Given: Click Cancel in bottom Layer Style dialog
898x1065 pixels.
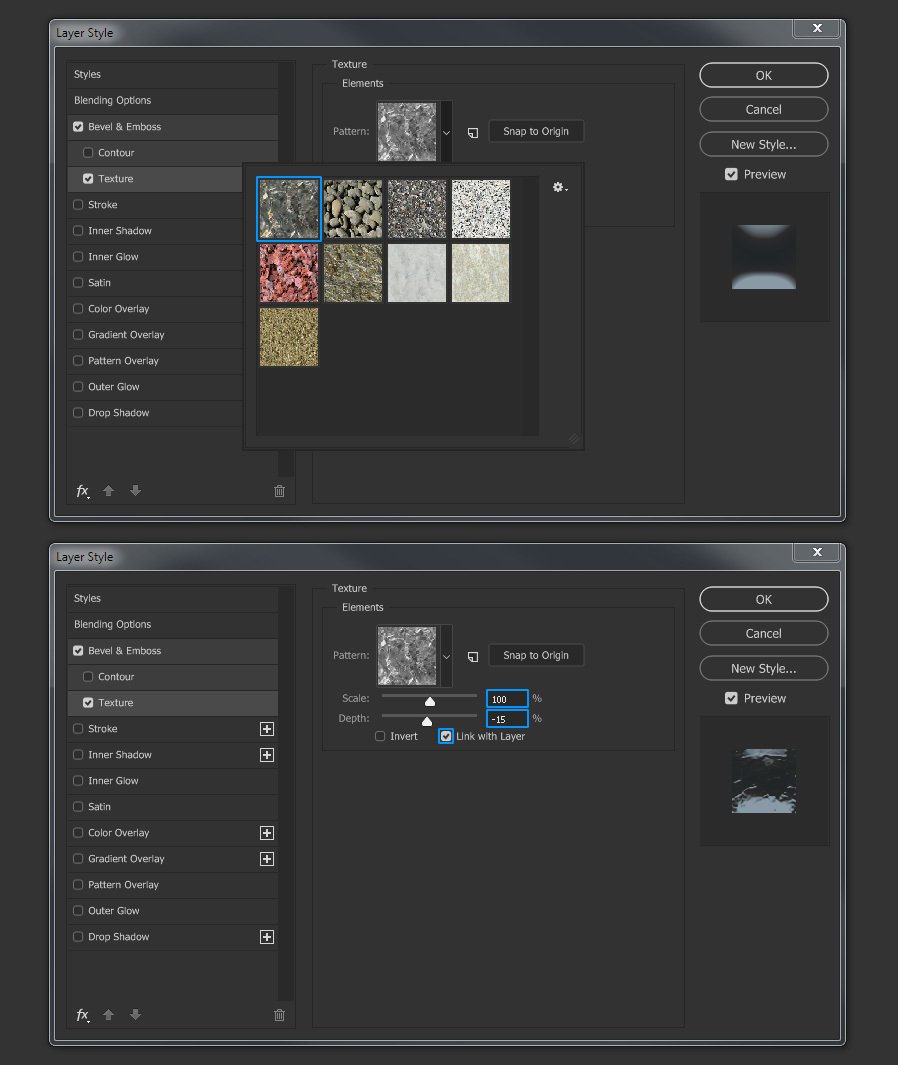Looking at the screenshot, I should (764, 633).
